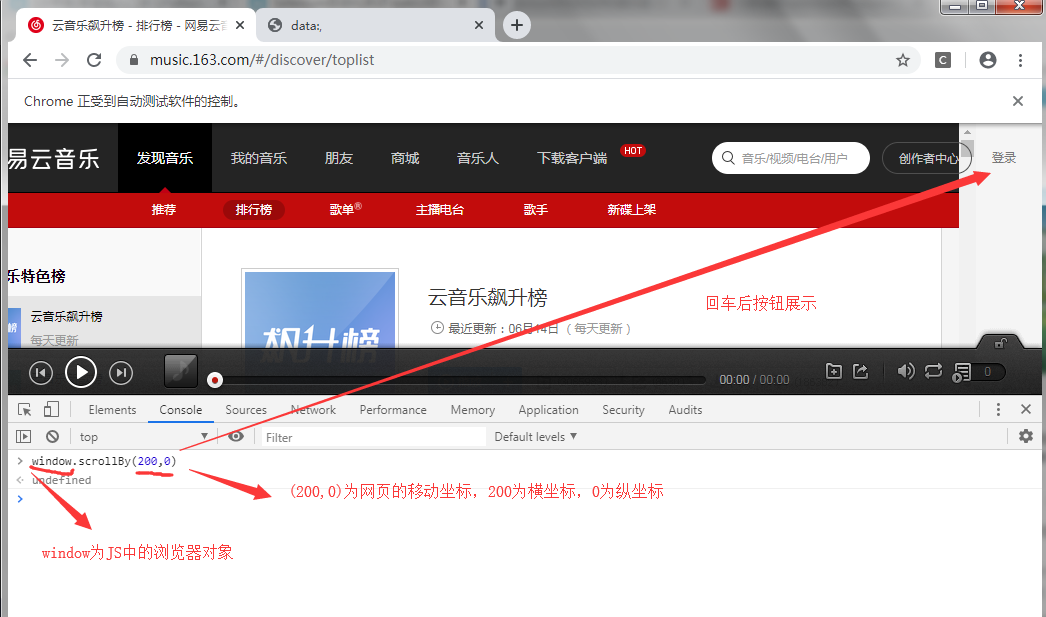Click the 排行榜 sub-navigation link
Image resolution: width=1046 pixels, height=617 pixels.
253,209
